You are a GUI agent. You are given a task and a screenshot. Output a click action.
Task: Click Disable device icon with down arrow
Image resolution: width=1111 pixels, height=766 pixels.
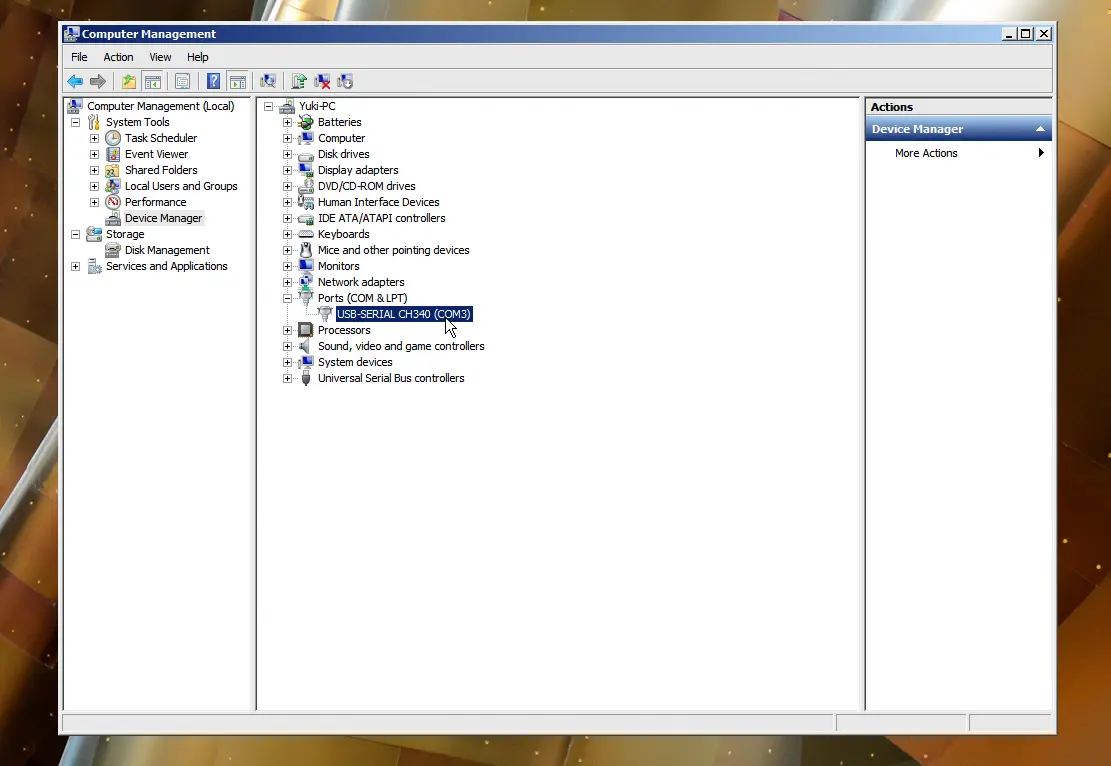coord(345,81)
